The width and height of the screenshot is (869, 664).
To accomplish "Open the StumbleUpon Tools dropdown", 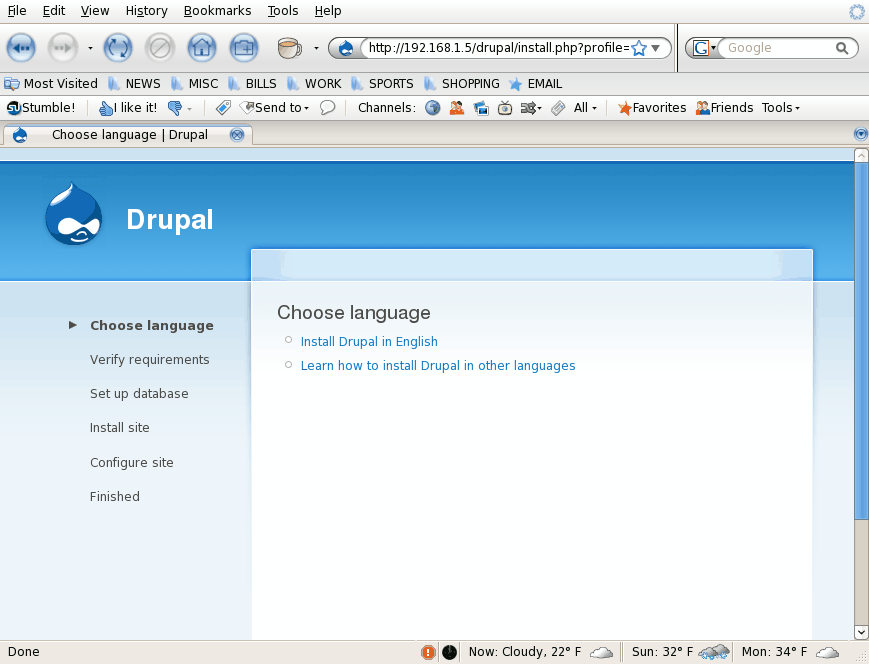I will 780,108.
